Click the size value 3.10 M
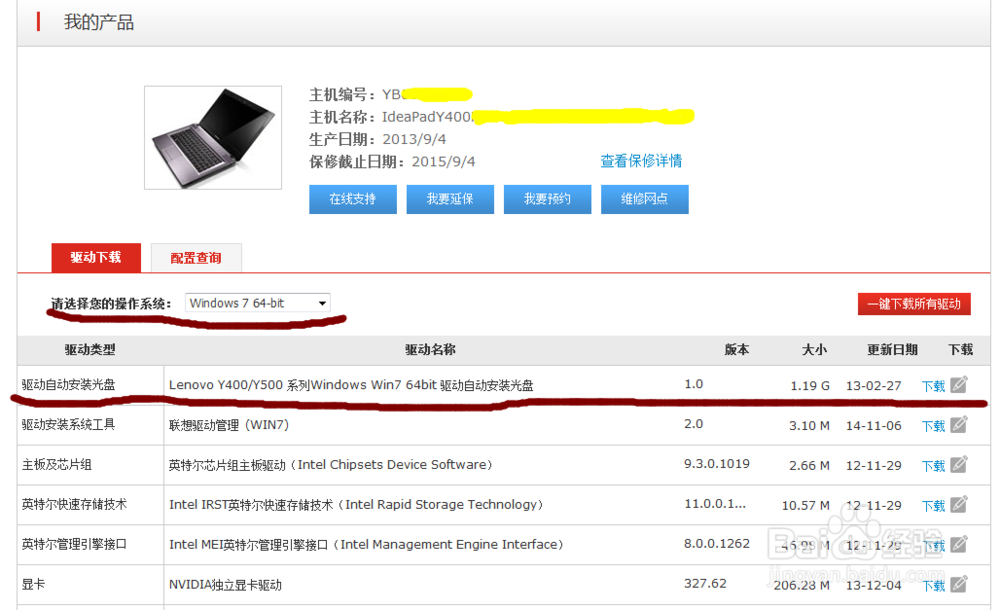The width and height of the screenshot is (1000, 610). pos(809,426)
